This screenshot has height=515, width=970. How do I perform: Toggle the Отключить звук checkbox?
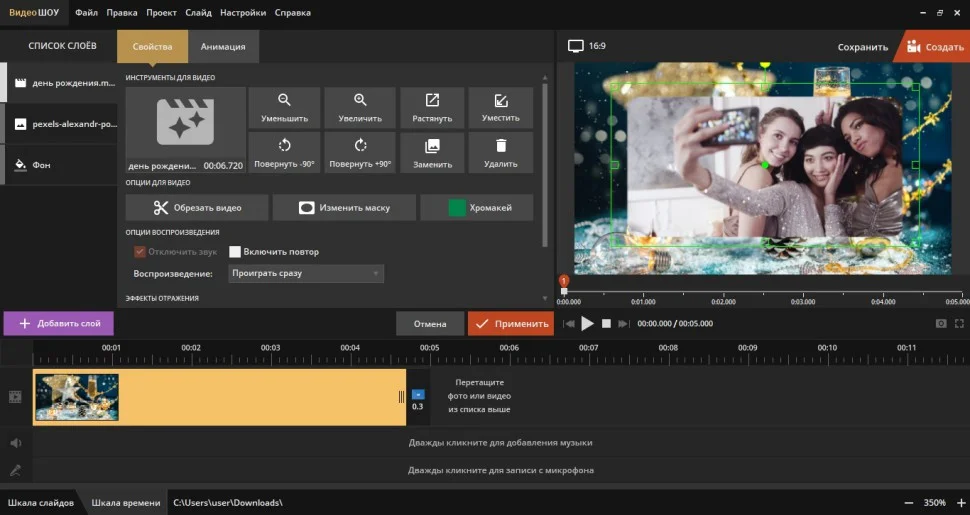(140, 252)
